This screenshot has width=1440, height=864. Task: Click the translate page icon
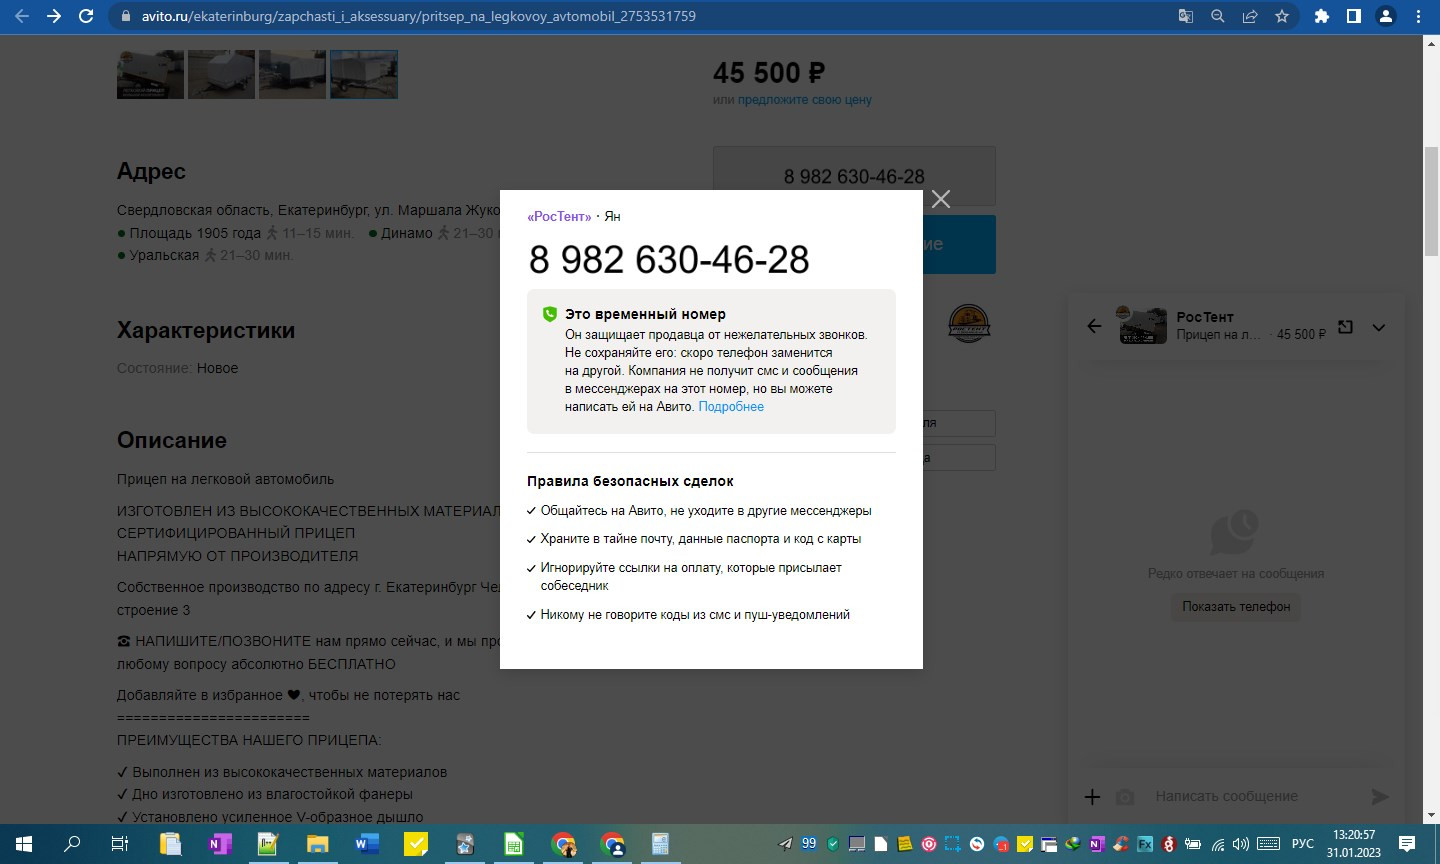[x=1186, y=16]
